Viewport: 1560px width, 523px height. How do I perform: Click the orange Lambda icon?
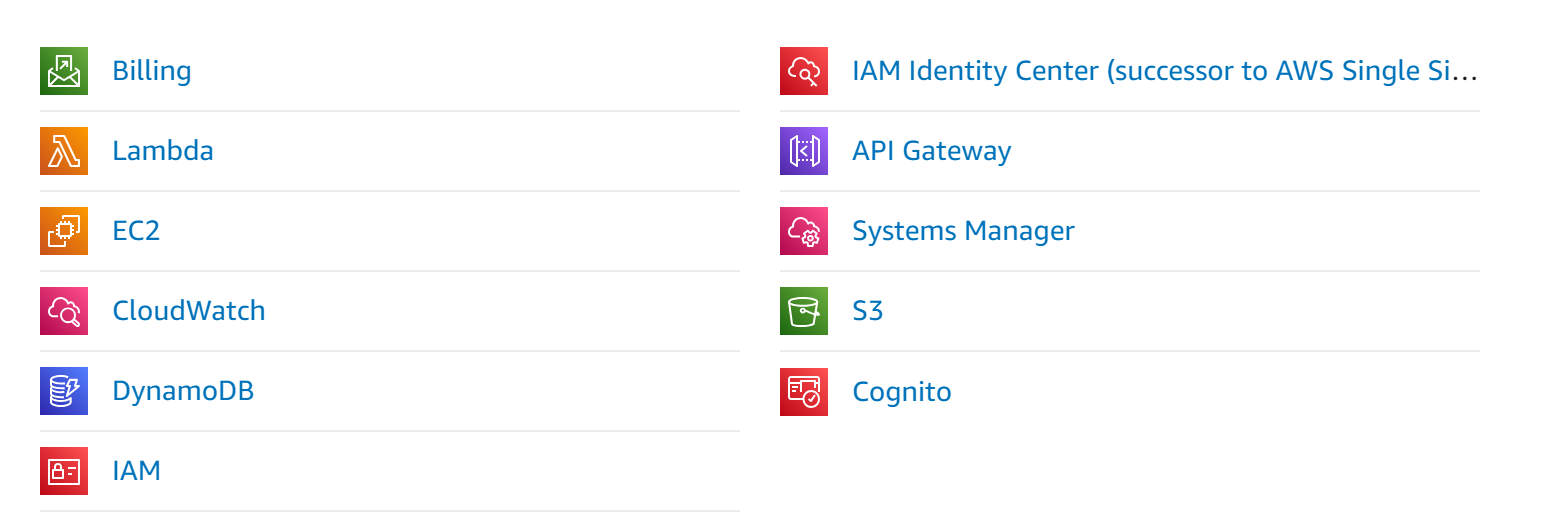coord(64,151)
